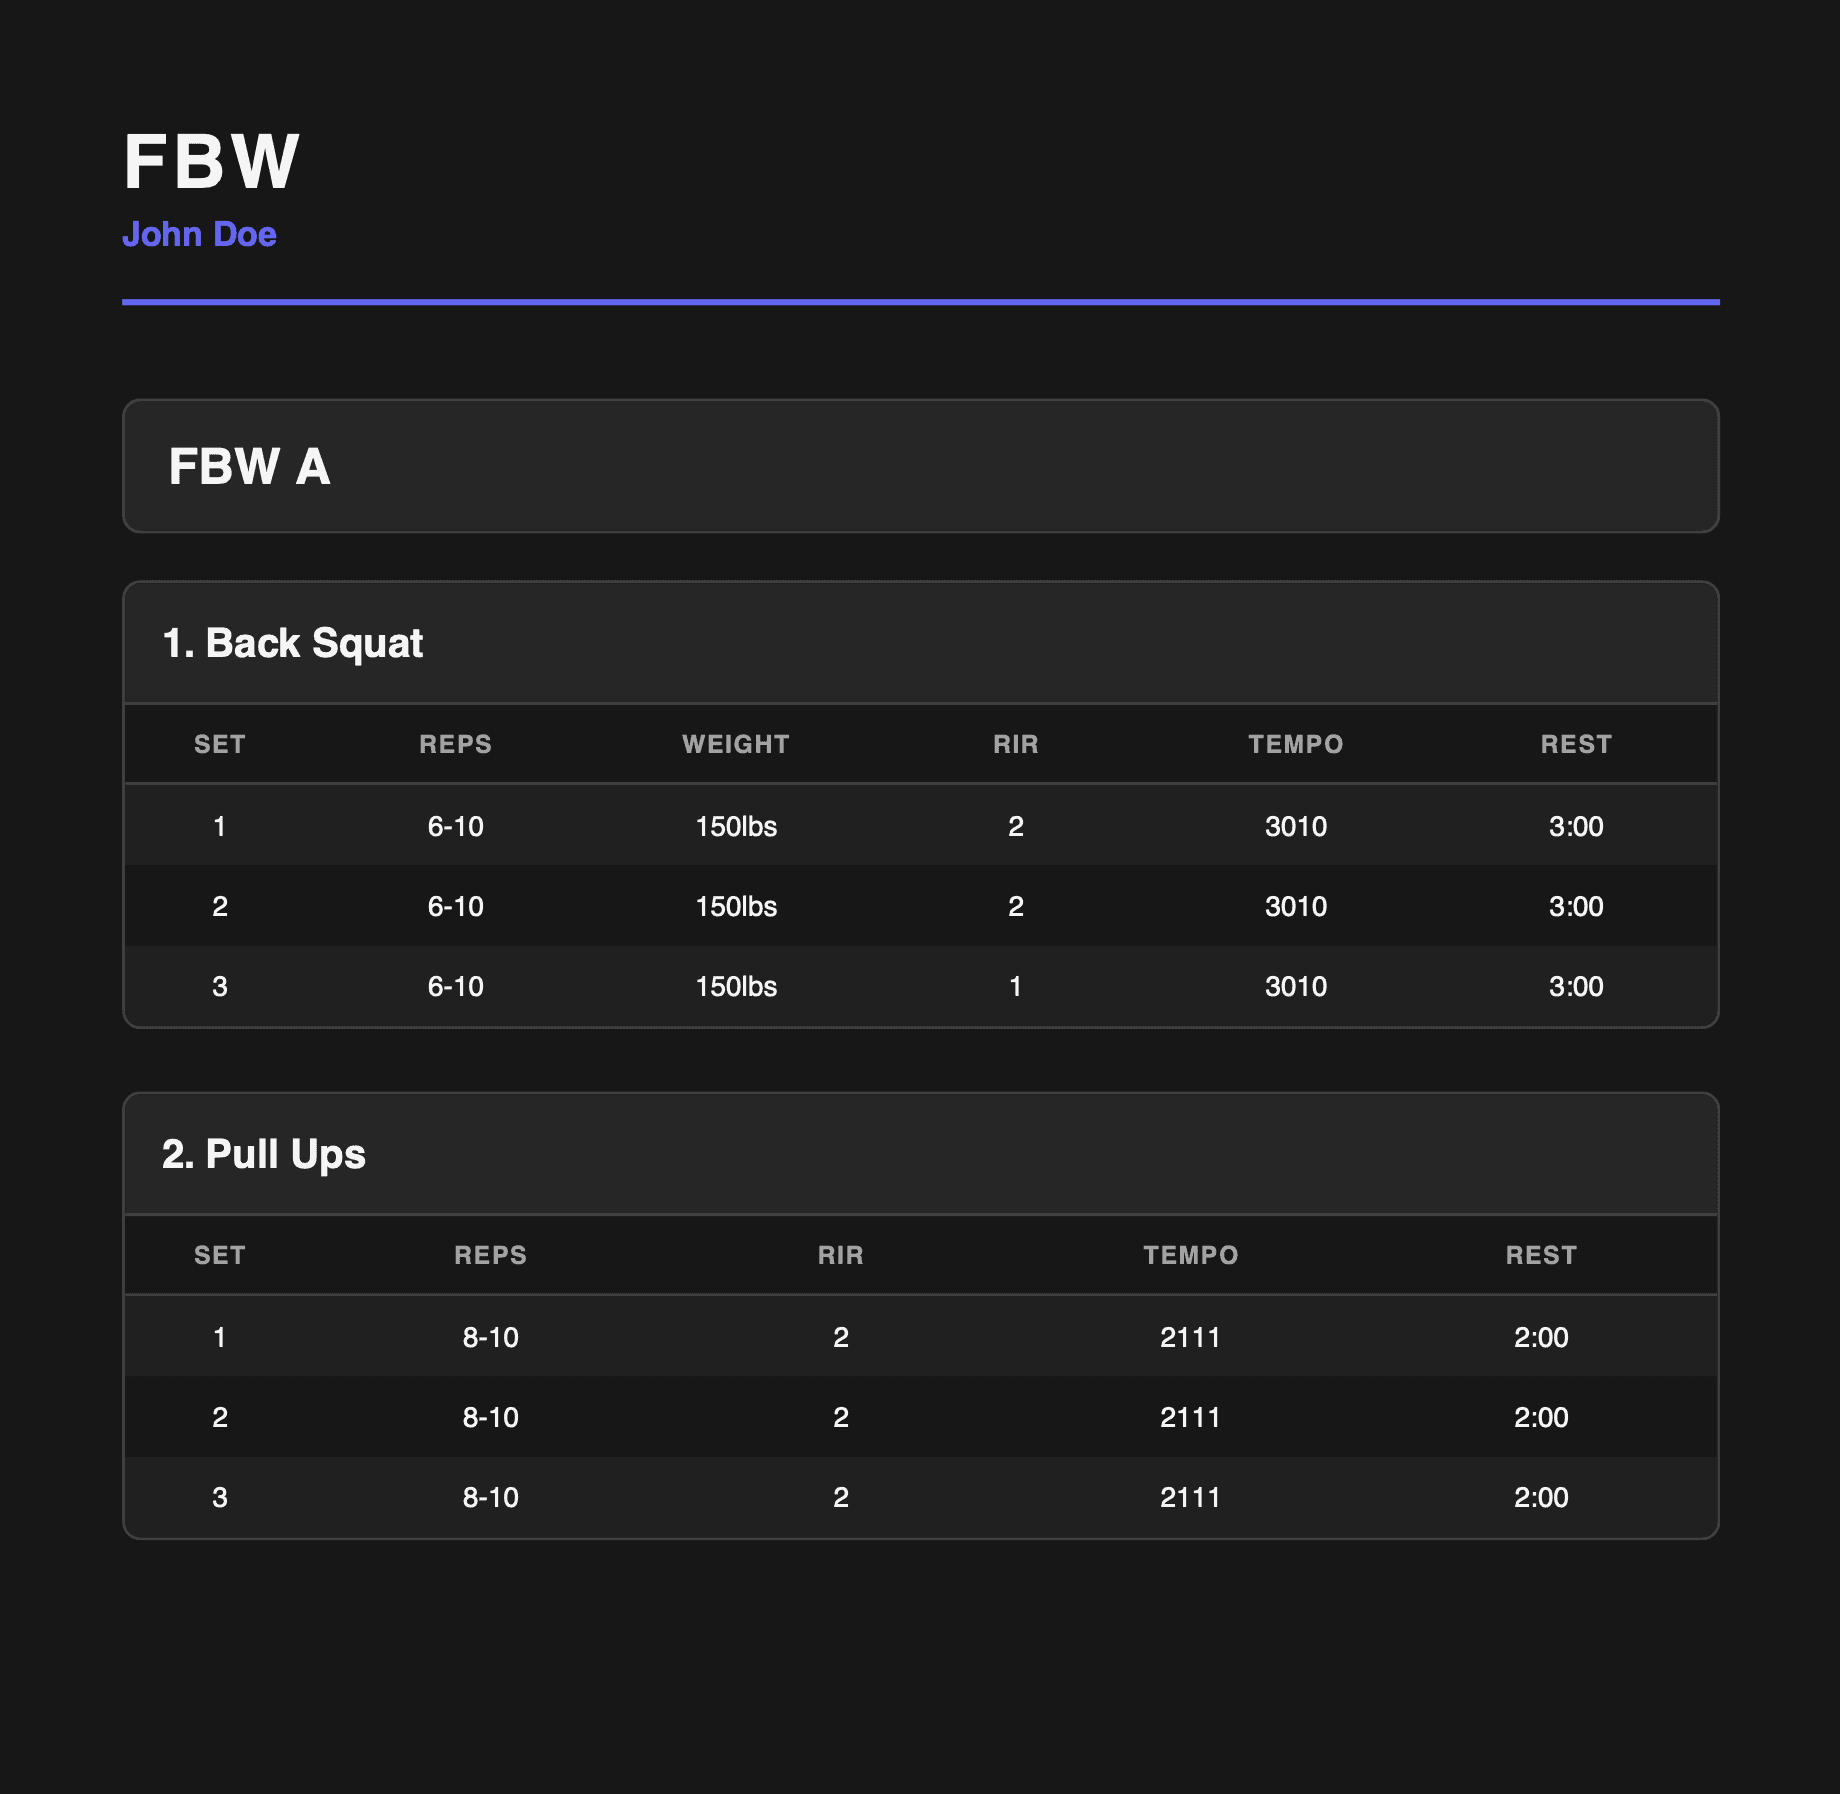Click SET column header in Pull Ups table
Viewport: 1840px width, 1794px height.
pos(220,1255)
